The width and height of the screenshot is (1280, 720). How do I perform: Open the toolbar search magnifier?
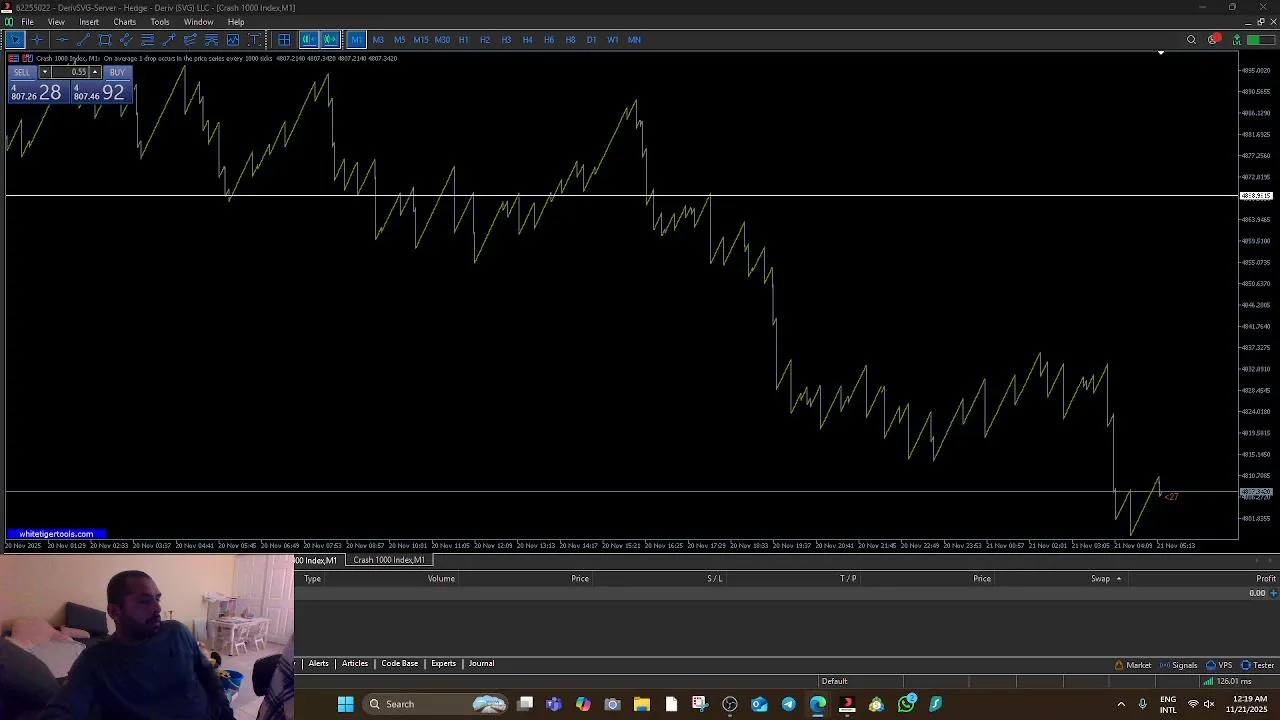click(1191, 40)
